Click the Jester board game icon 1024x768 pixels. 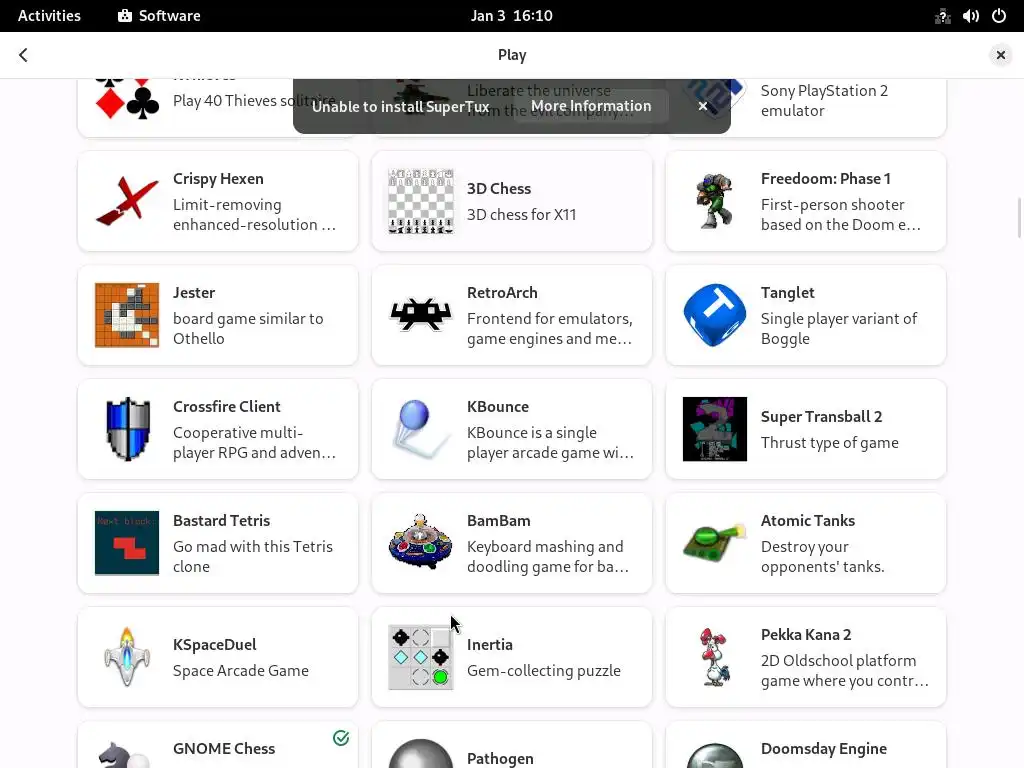point(127,315)
